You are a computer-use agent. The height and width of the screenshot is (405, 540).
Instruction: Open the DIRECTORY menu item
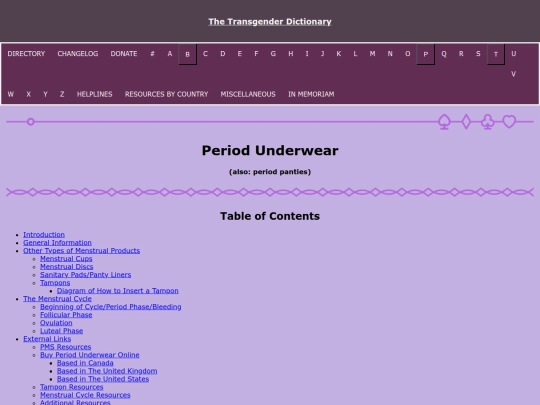(26, 54)
